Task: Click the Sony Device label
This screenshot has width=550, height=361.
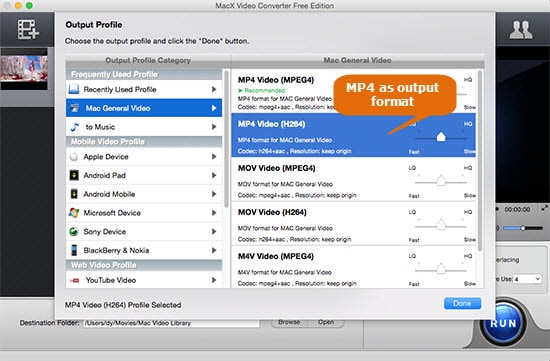Action: tap(105, 232)
